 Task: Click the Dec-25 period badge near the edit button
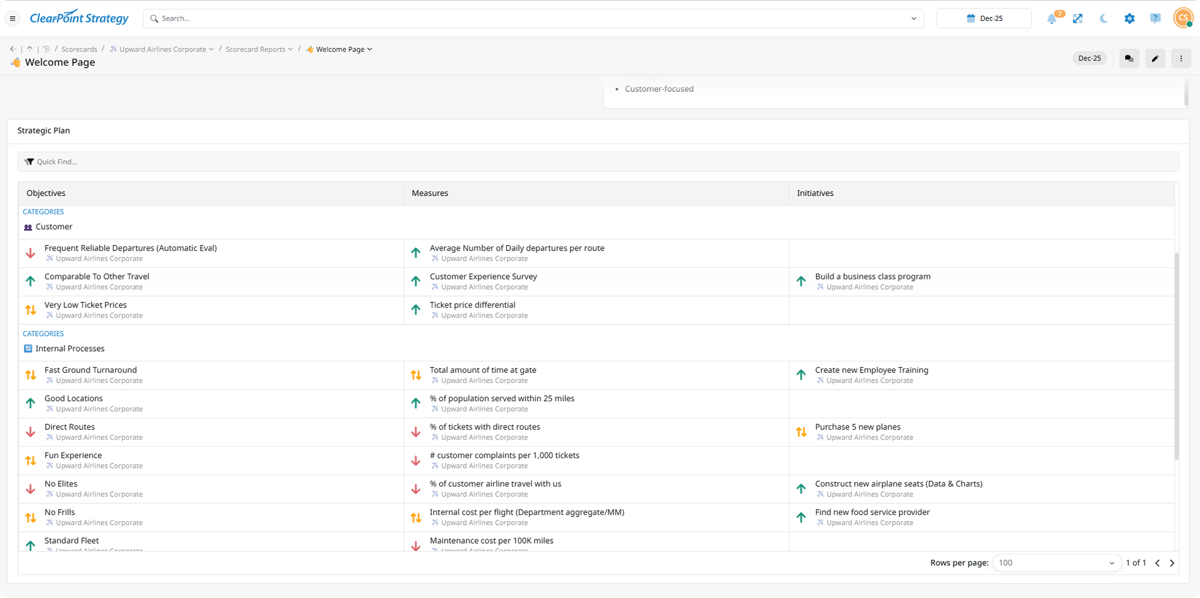pos(1089,59)
